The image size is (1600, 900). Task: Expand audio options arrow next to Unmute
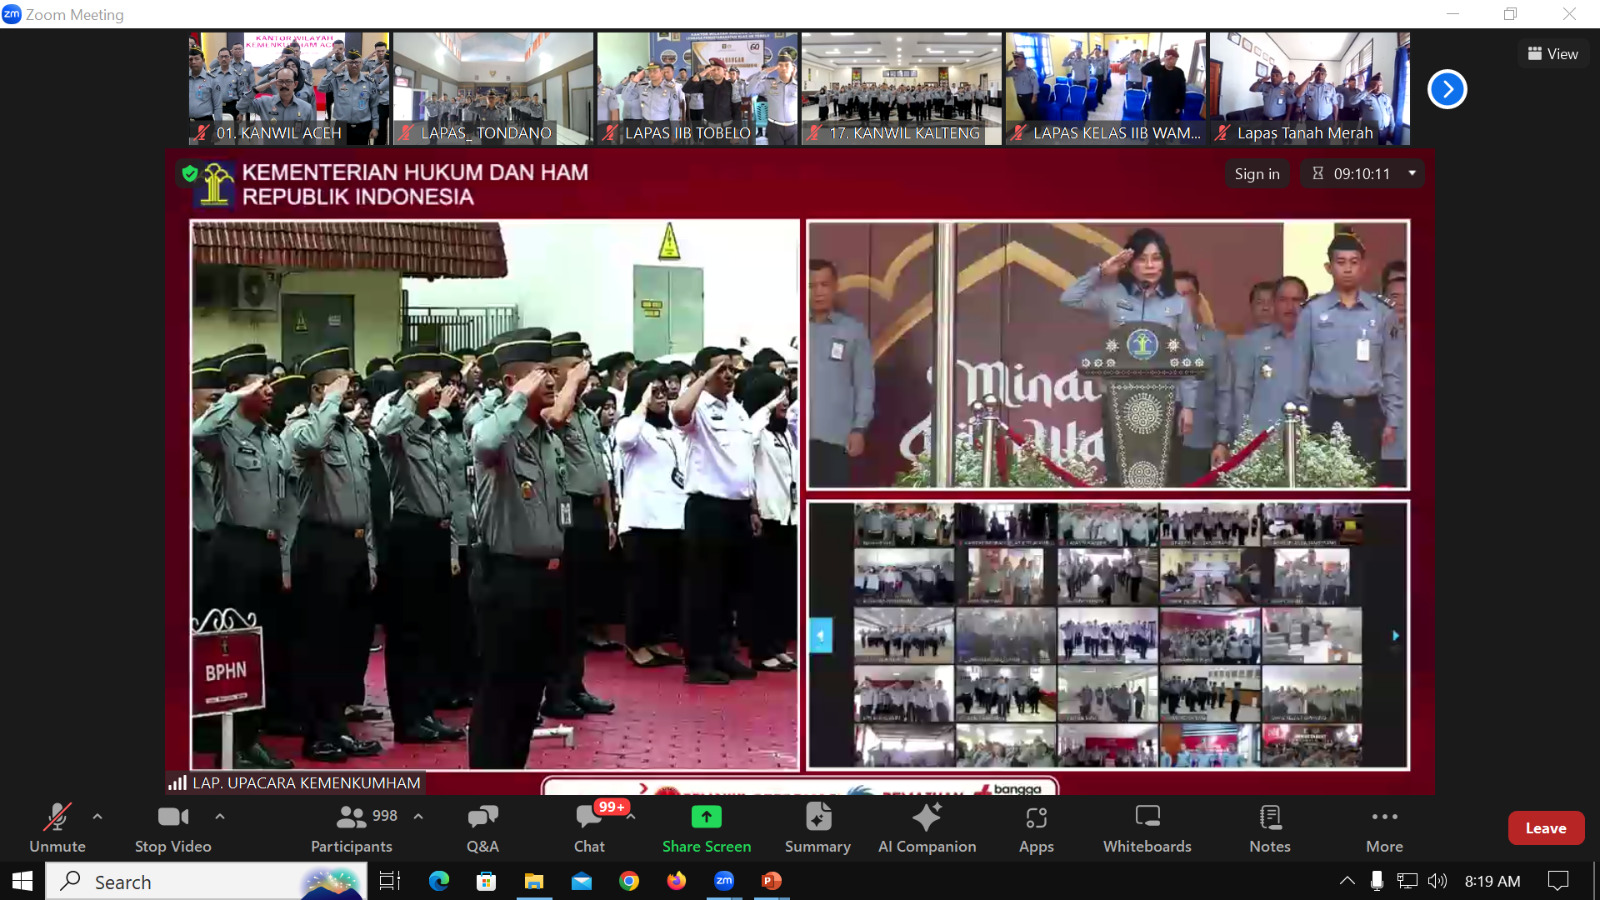[x=97, y=817]
